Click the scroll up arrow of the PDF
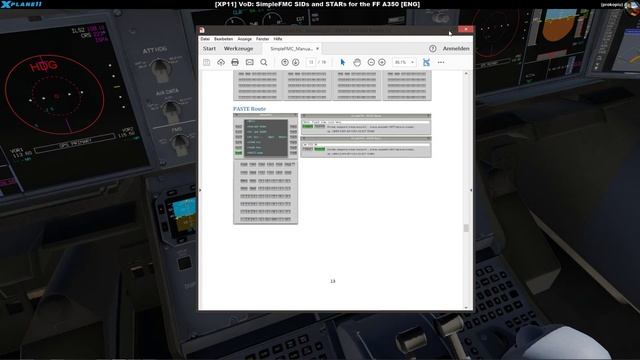The image size is (640, 360). click(466, 73)
